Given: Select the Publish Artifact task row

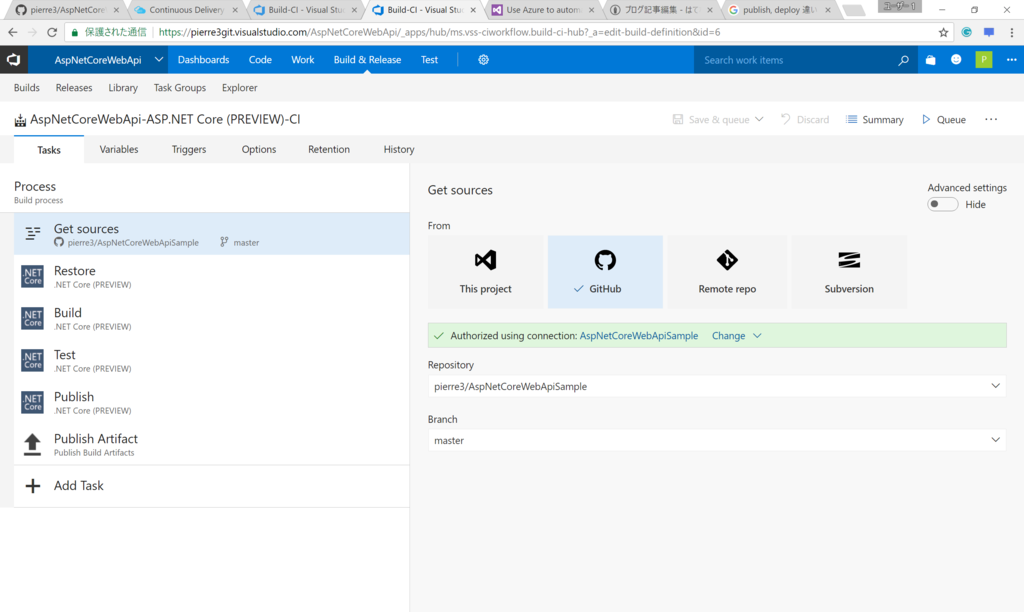Looking at the screenshot, I should 212,444.
